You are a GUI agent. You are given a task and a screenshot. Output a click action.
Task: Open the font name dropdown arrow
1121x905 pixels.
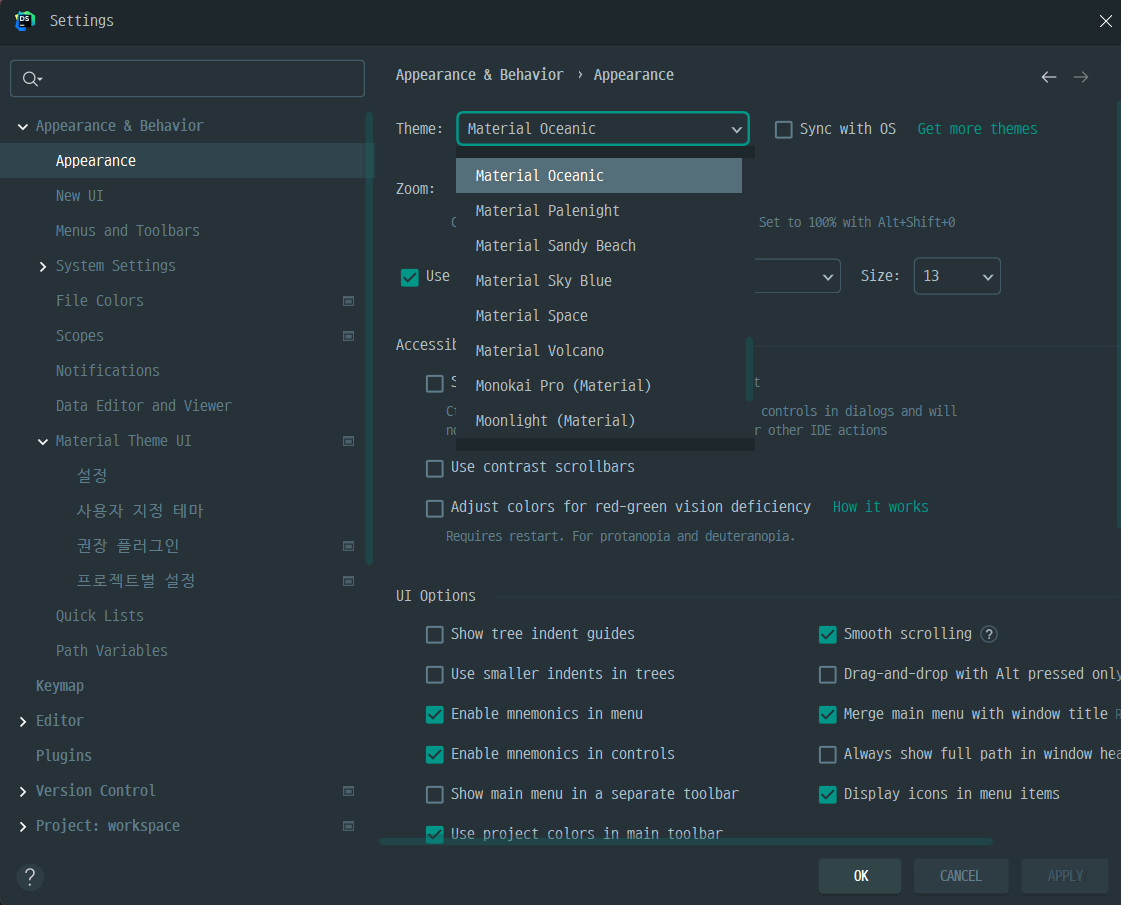click(827, 277)
